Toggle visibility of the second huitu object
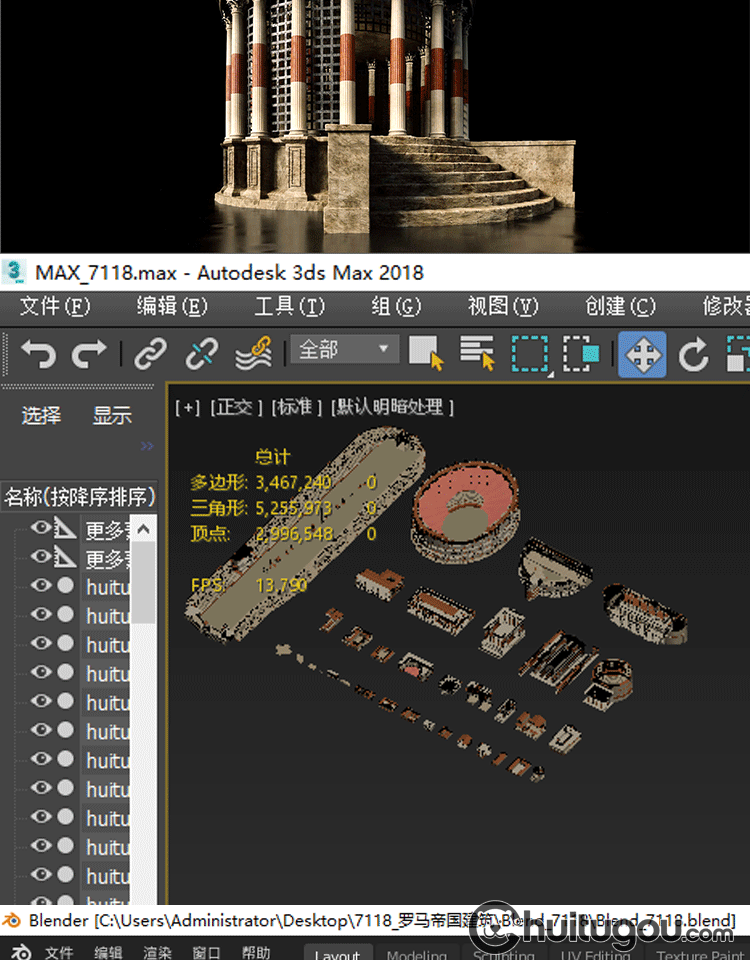The width and height of the screenshot is (750, 960). tap(40, 615)
